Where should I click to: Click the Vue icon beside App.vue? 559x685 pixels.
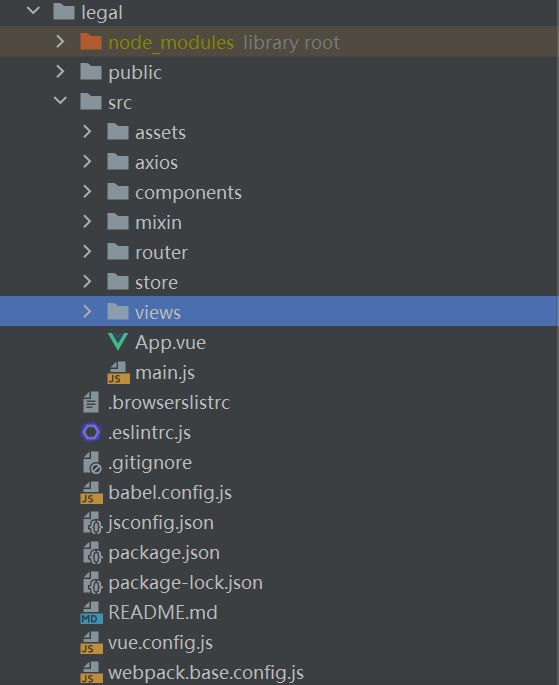click(118, 342)
